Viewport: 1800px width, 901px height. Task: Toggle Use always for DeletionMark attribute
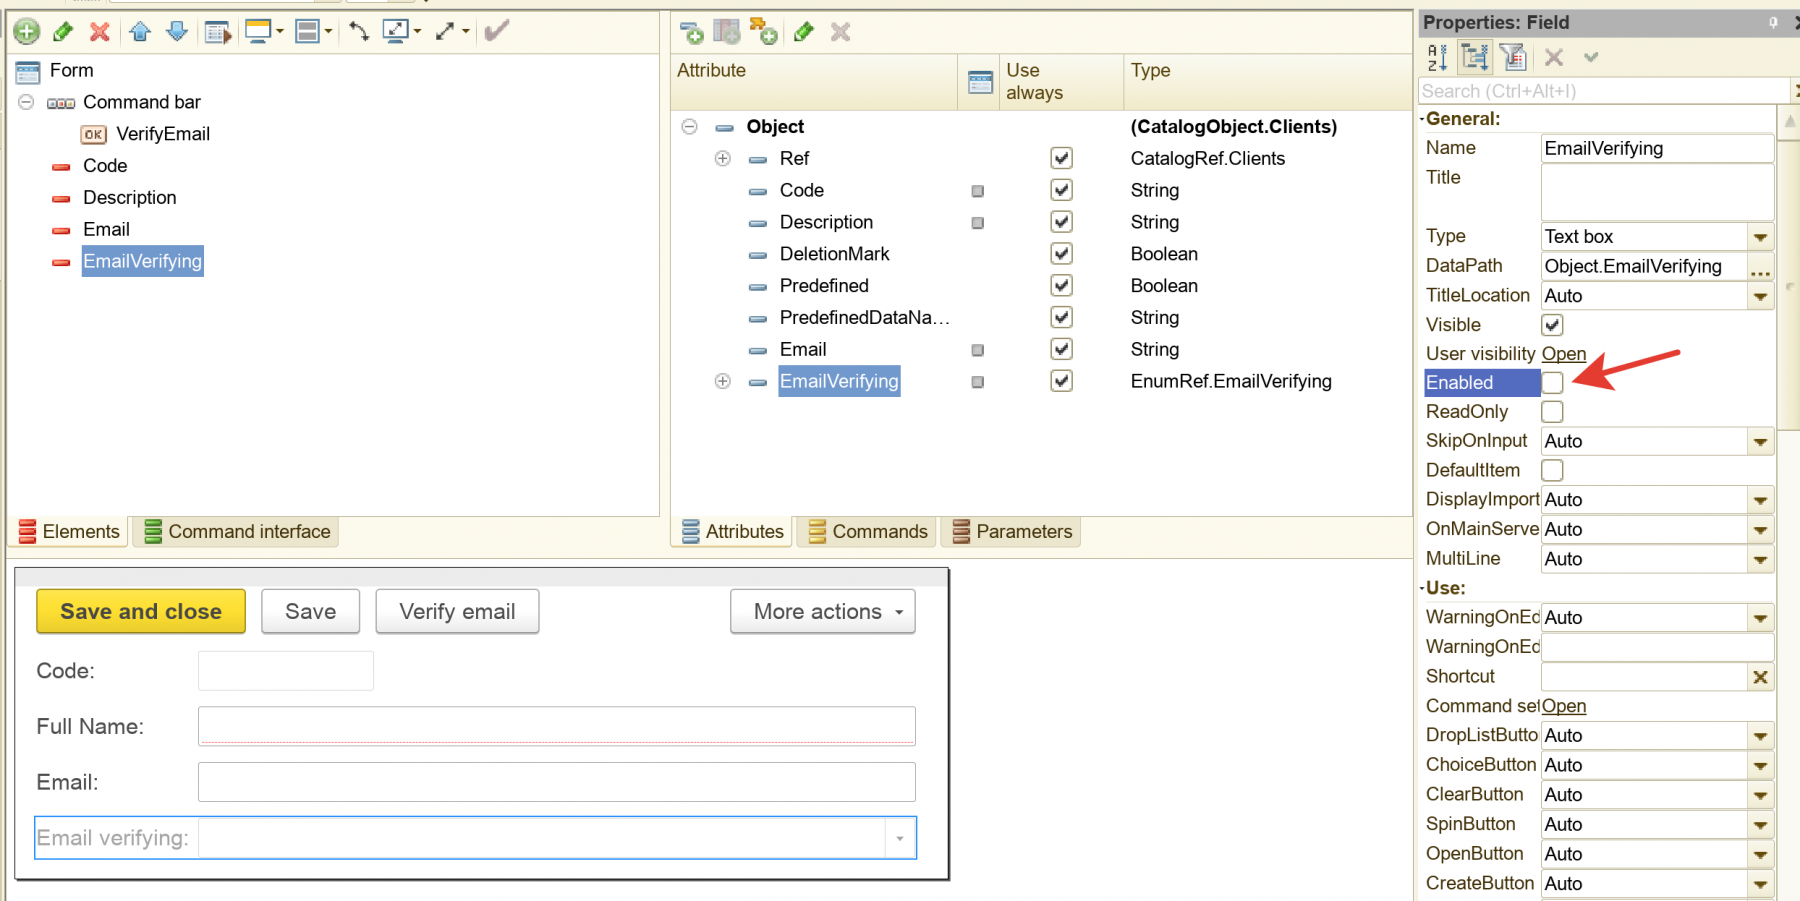[x=1061, y=254]
